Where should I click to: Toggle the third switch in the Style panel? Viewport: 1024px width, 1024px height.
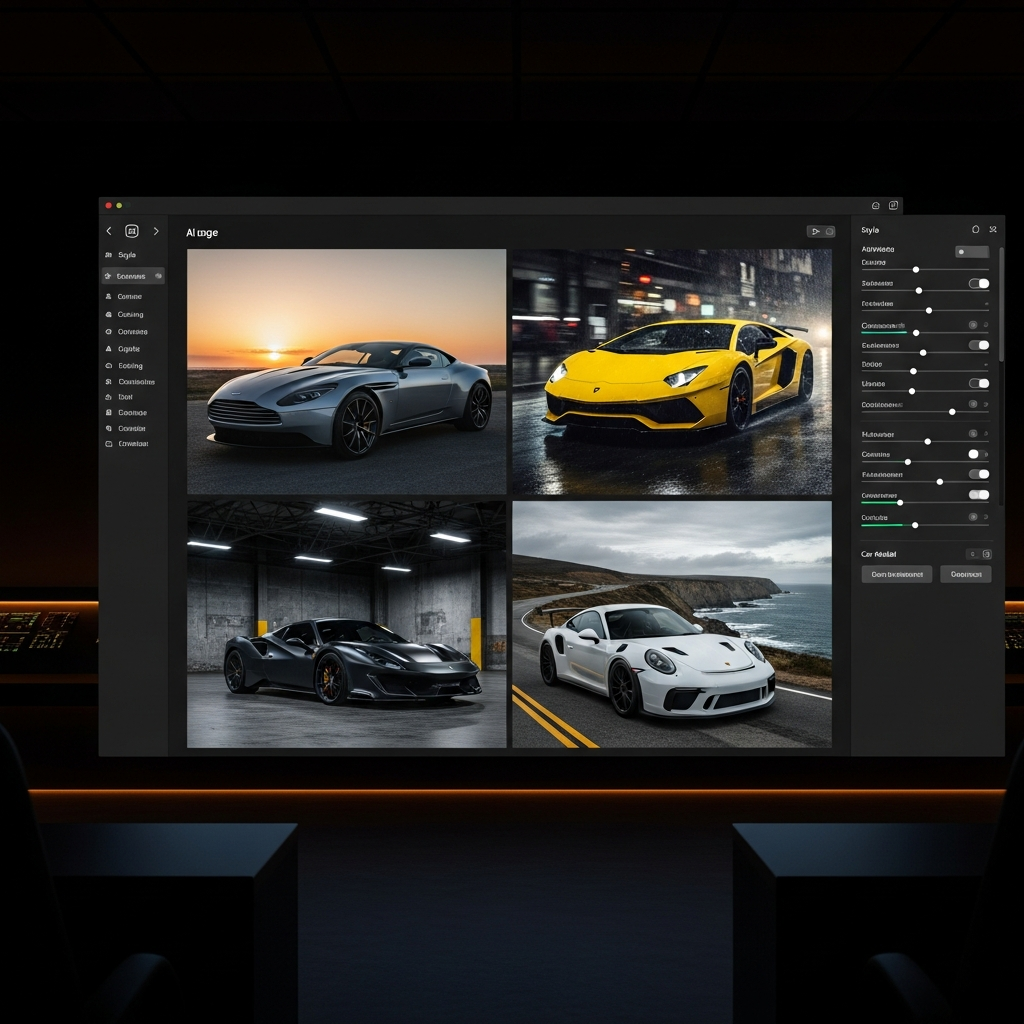click(979, 383)
